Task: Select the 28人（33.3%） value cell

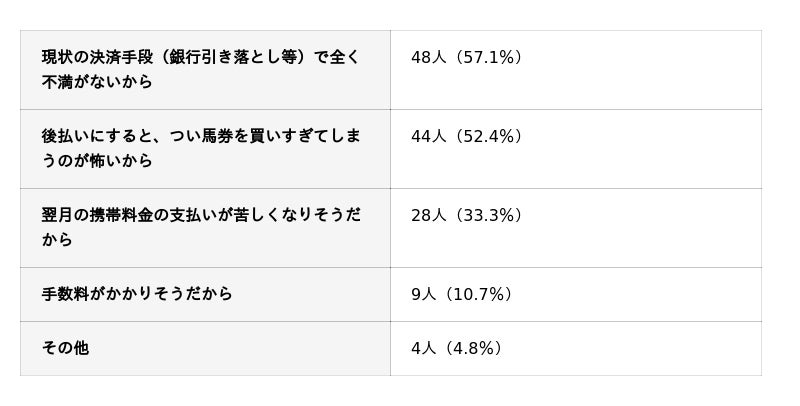Action: (x=576, y=228)
